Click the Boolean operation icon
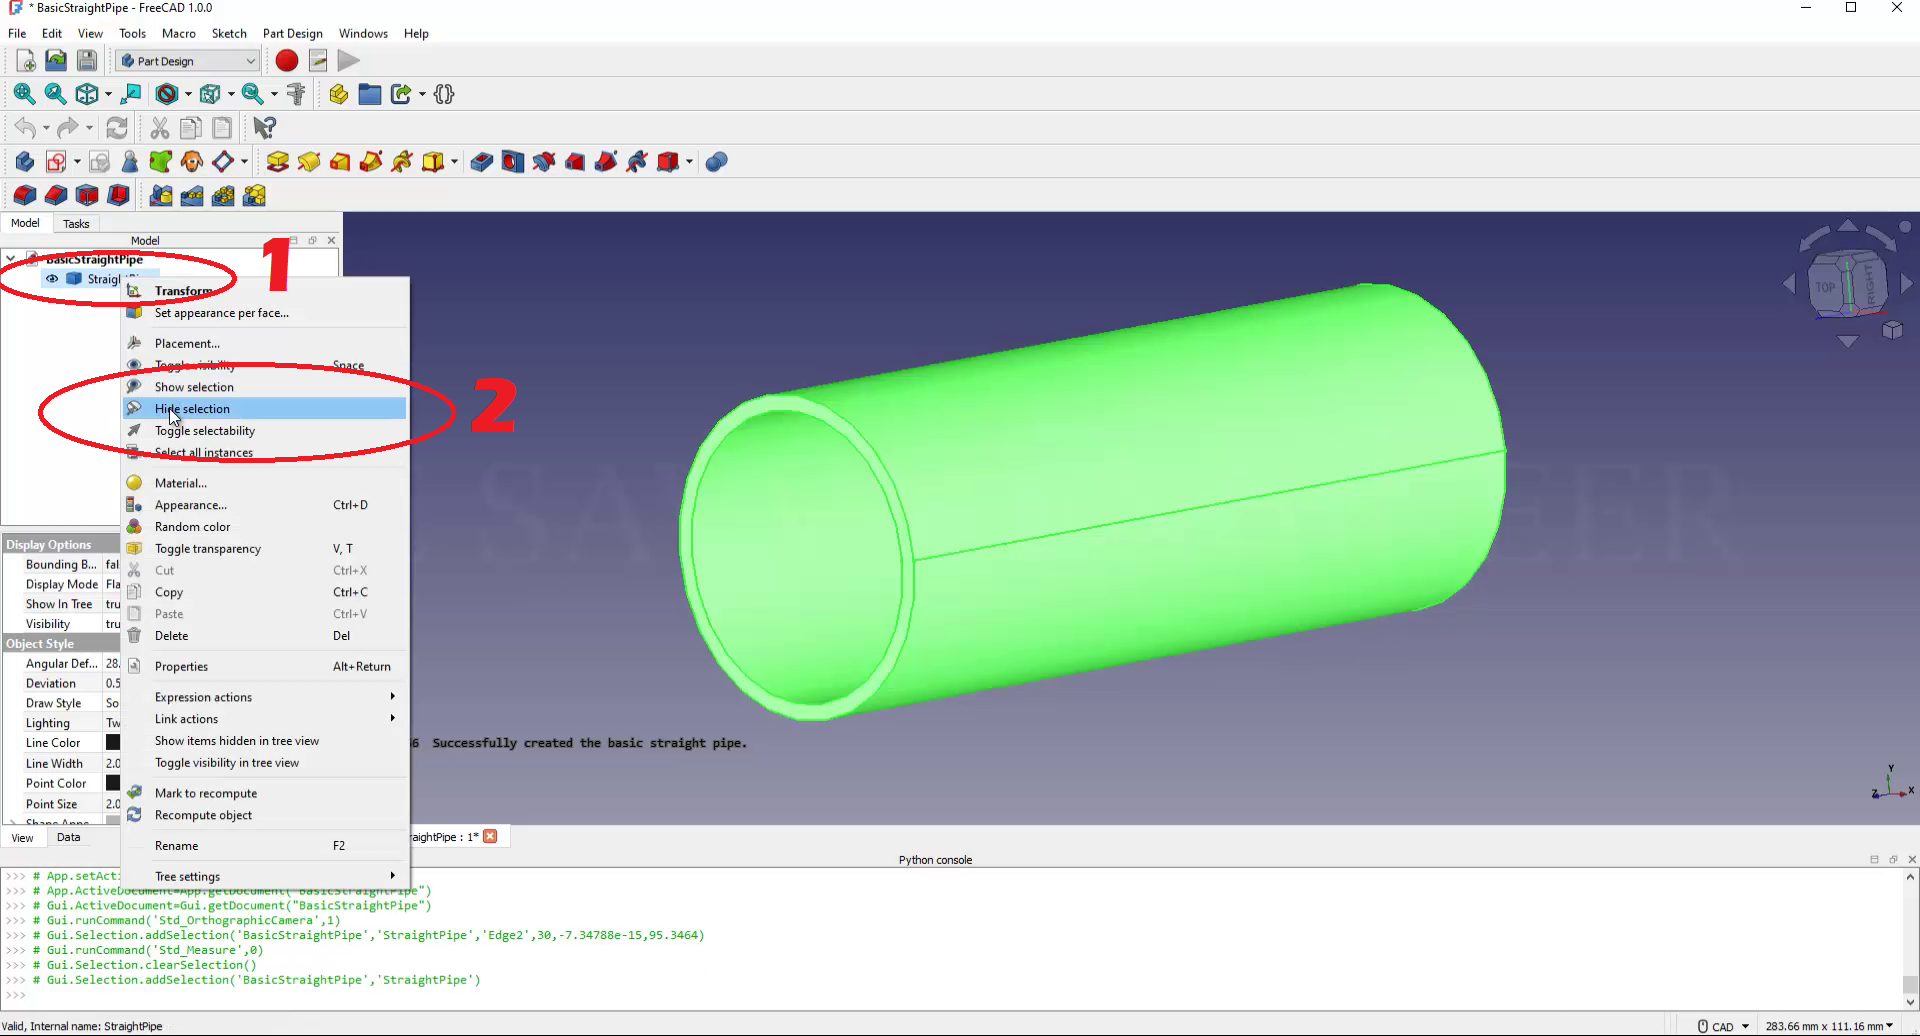The width and height of the screenshot is (1920, 1036). pos(716,162)
